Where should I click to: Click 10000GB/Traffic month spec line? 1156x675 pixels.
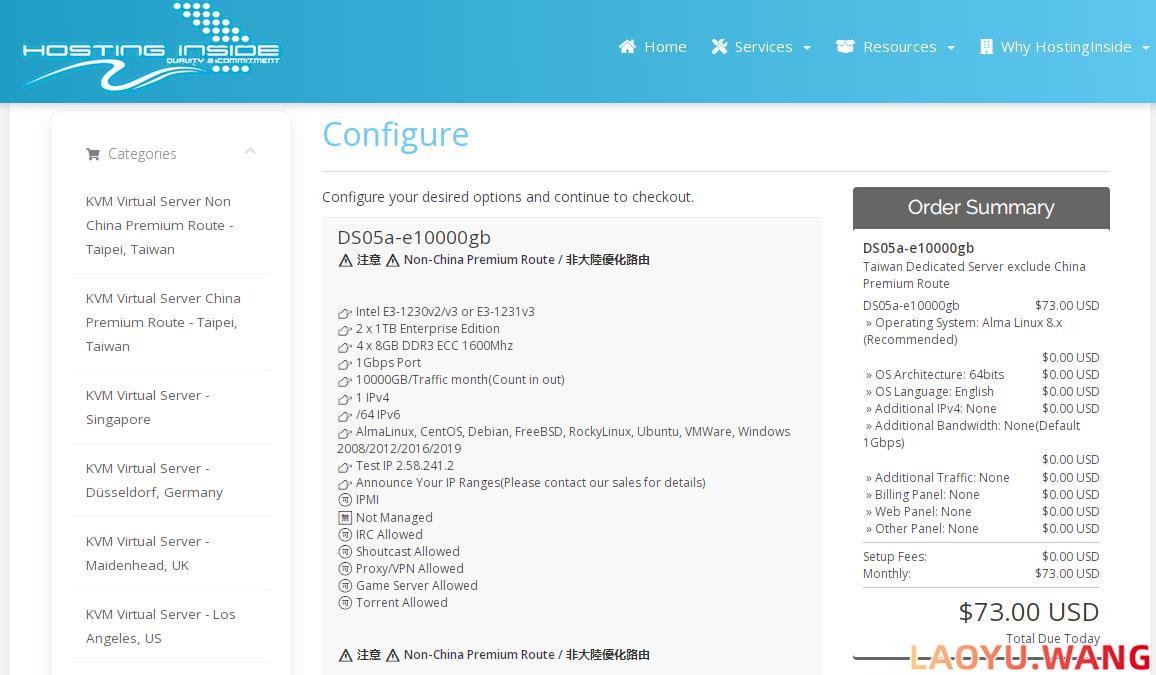tap(460, 380)
